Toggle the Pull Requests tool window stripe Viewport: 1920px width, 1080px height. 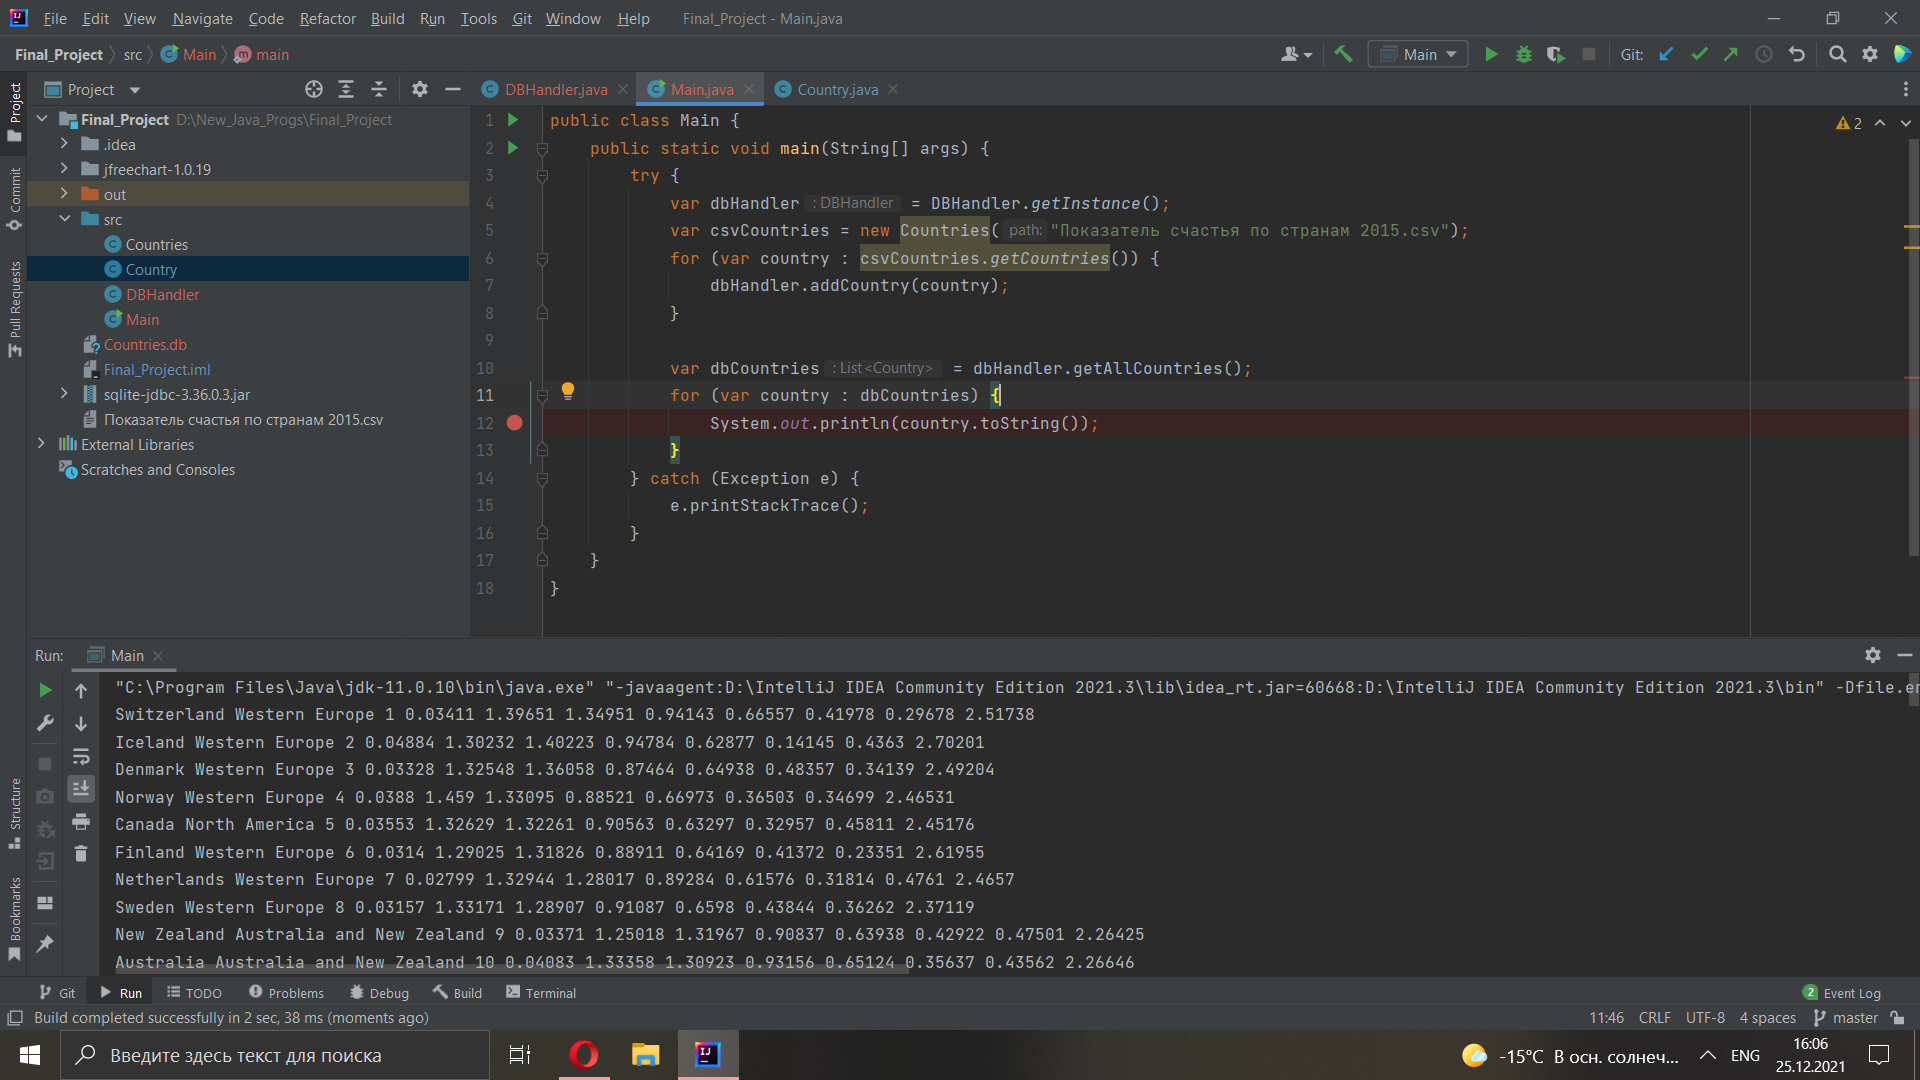pos(14,309)
